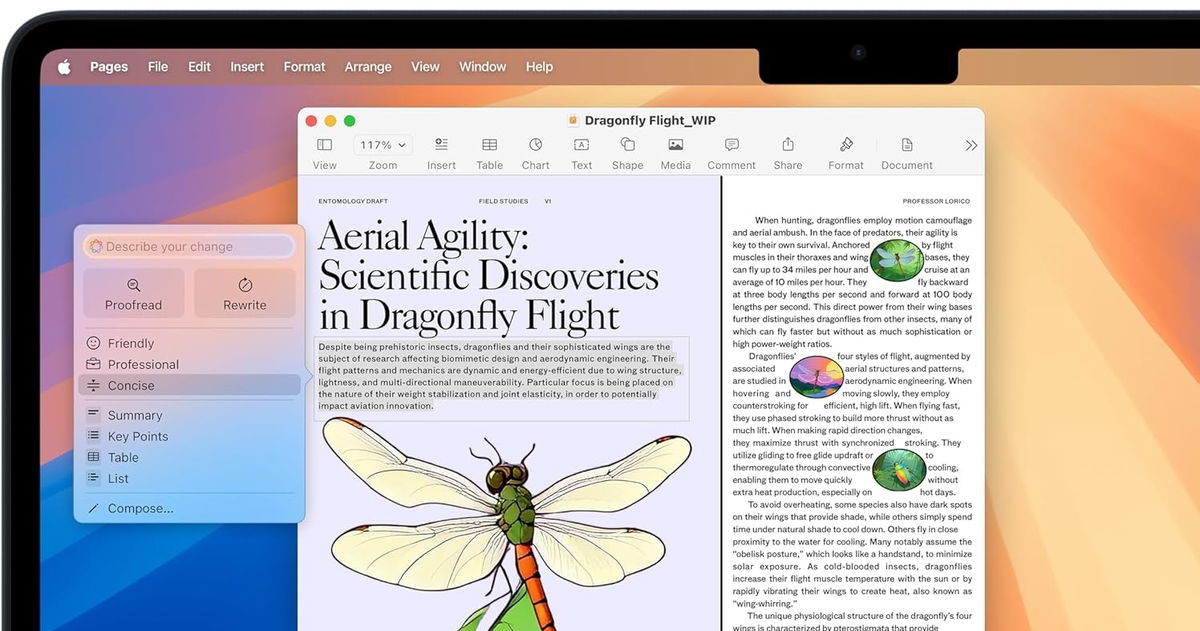Expand the toolbar overflow chevrons
Image resolution: width=1200 pixels, height=631 pixels.
tap(971, 146)
